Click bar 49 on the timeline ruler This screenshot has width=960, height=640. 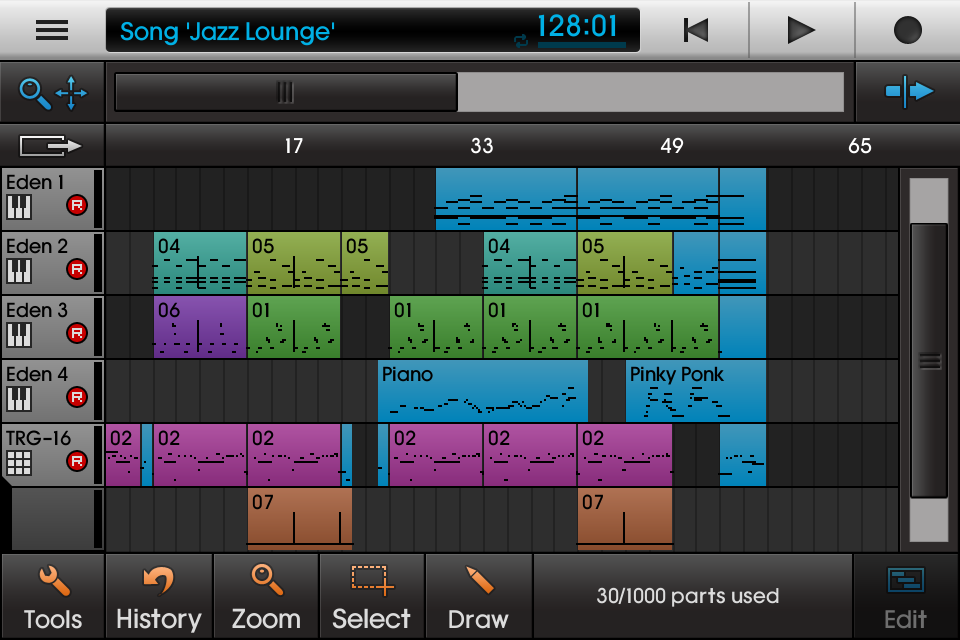(x=672, y=146)
